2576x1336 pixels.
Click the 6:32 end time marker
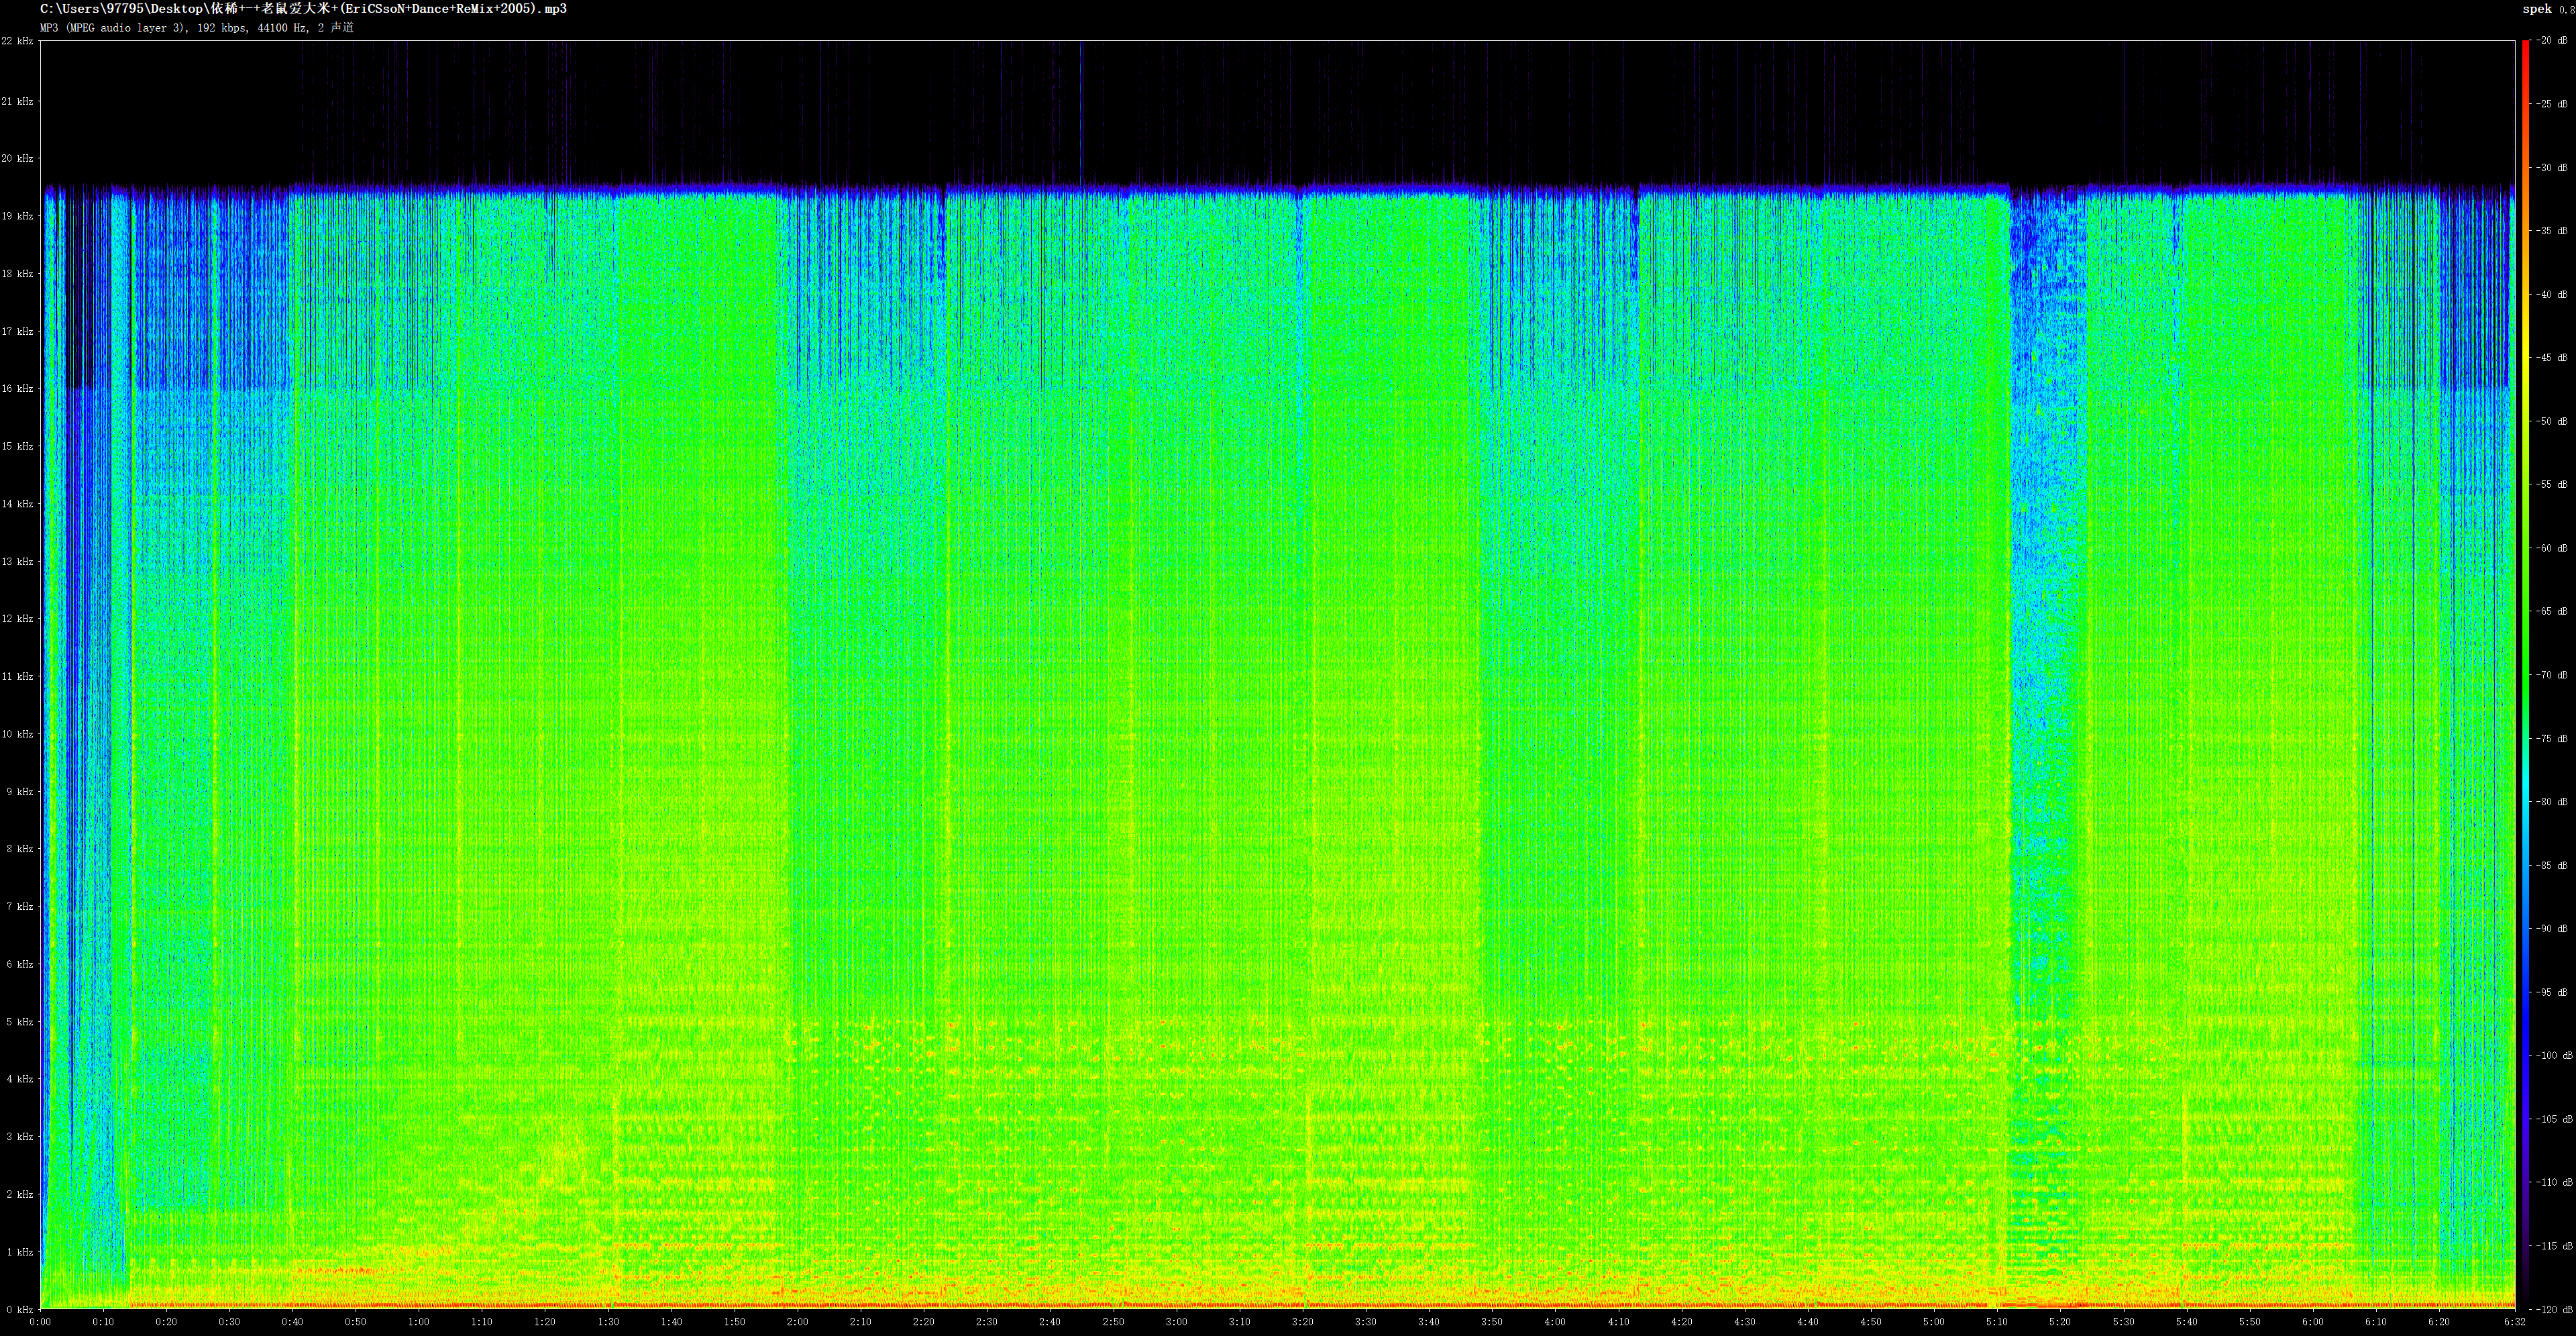2514,1322
